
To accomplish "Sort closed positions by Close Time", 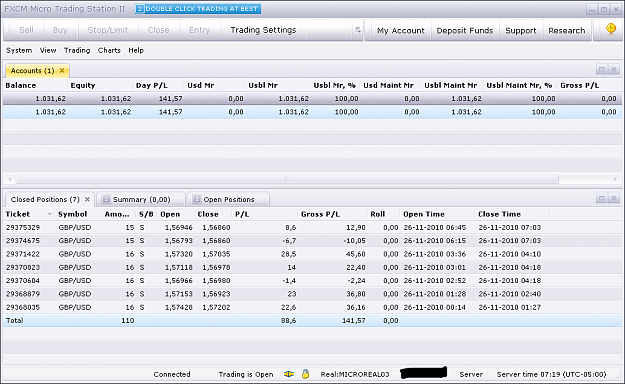I will point(499,214).
